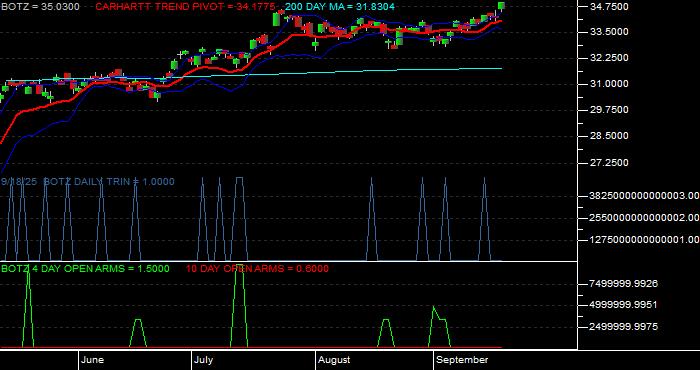Click the BOTZ DAILY TRIN = 1.0000 label
Viewport: 700px width, 370px height.
(108, 182)
